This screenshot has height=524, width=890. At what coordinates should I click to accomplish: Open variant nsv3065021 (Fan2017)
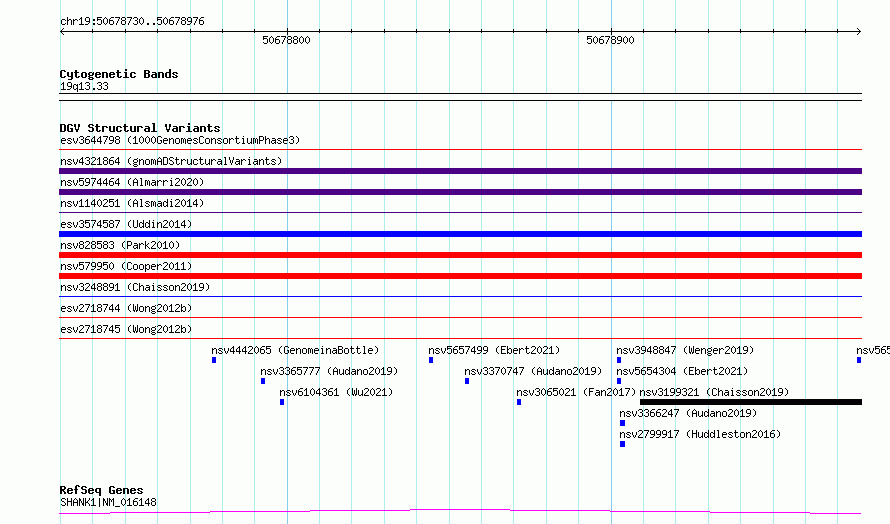pyautogui.click(x=576, y=392)
